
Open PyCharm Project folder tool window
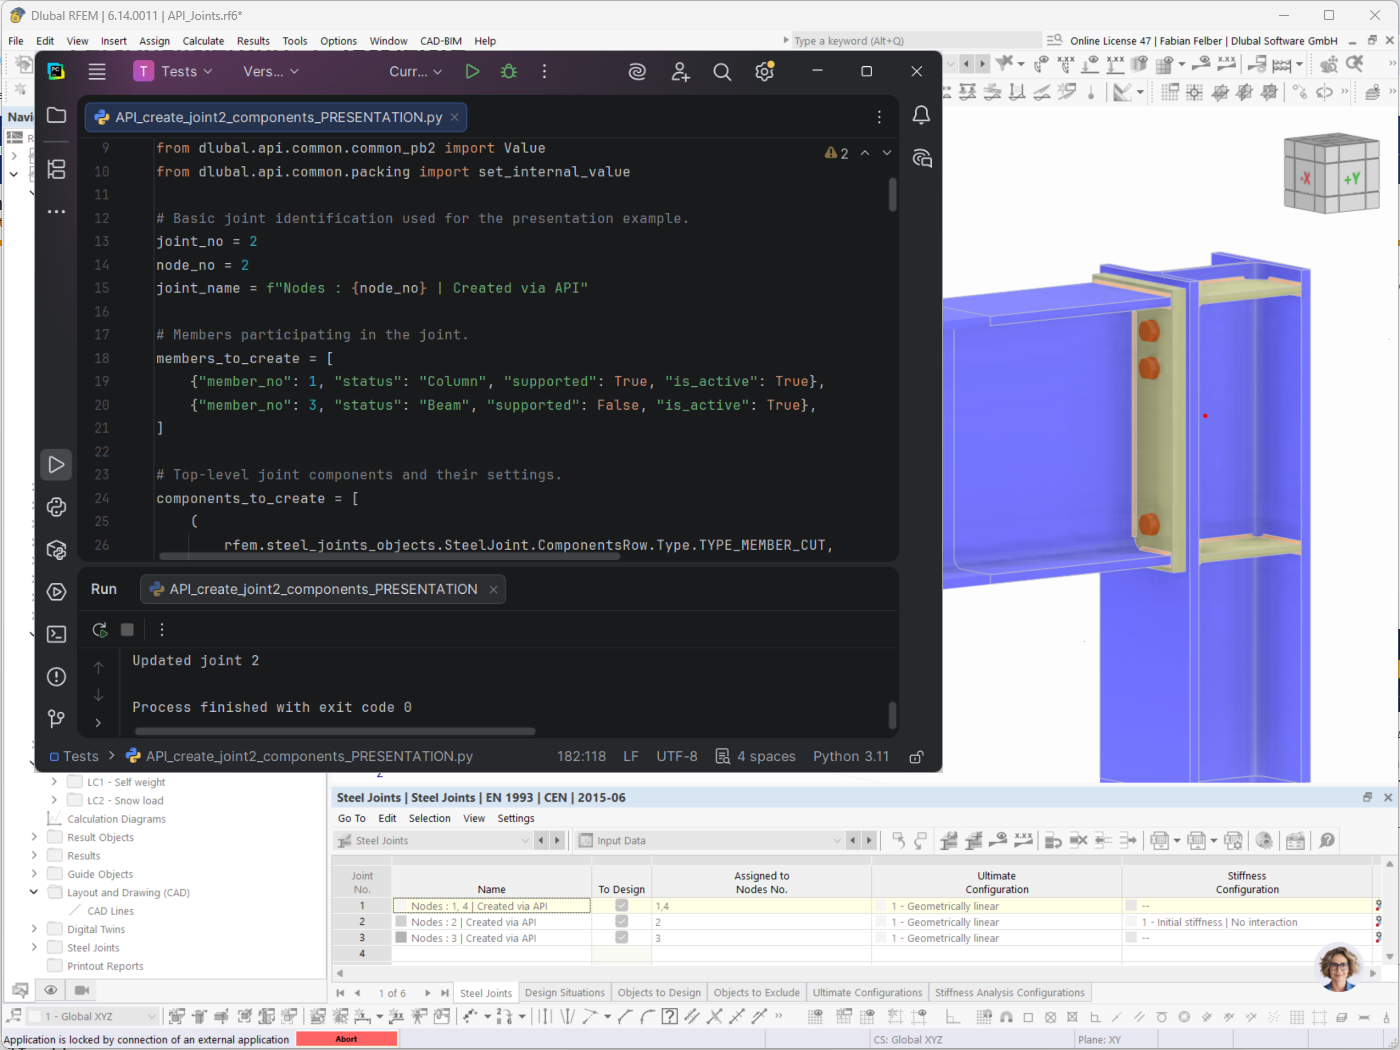pos(57,115)
